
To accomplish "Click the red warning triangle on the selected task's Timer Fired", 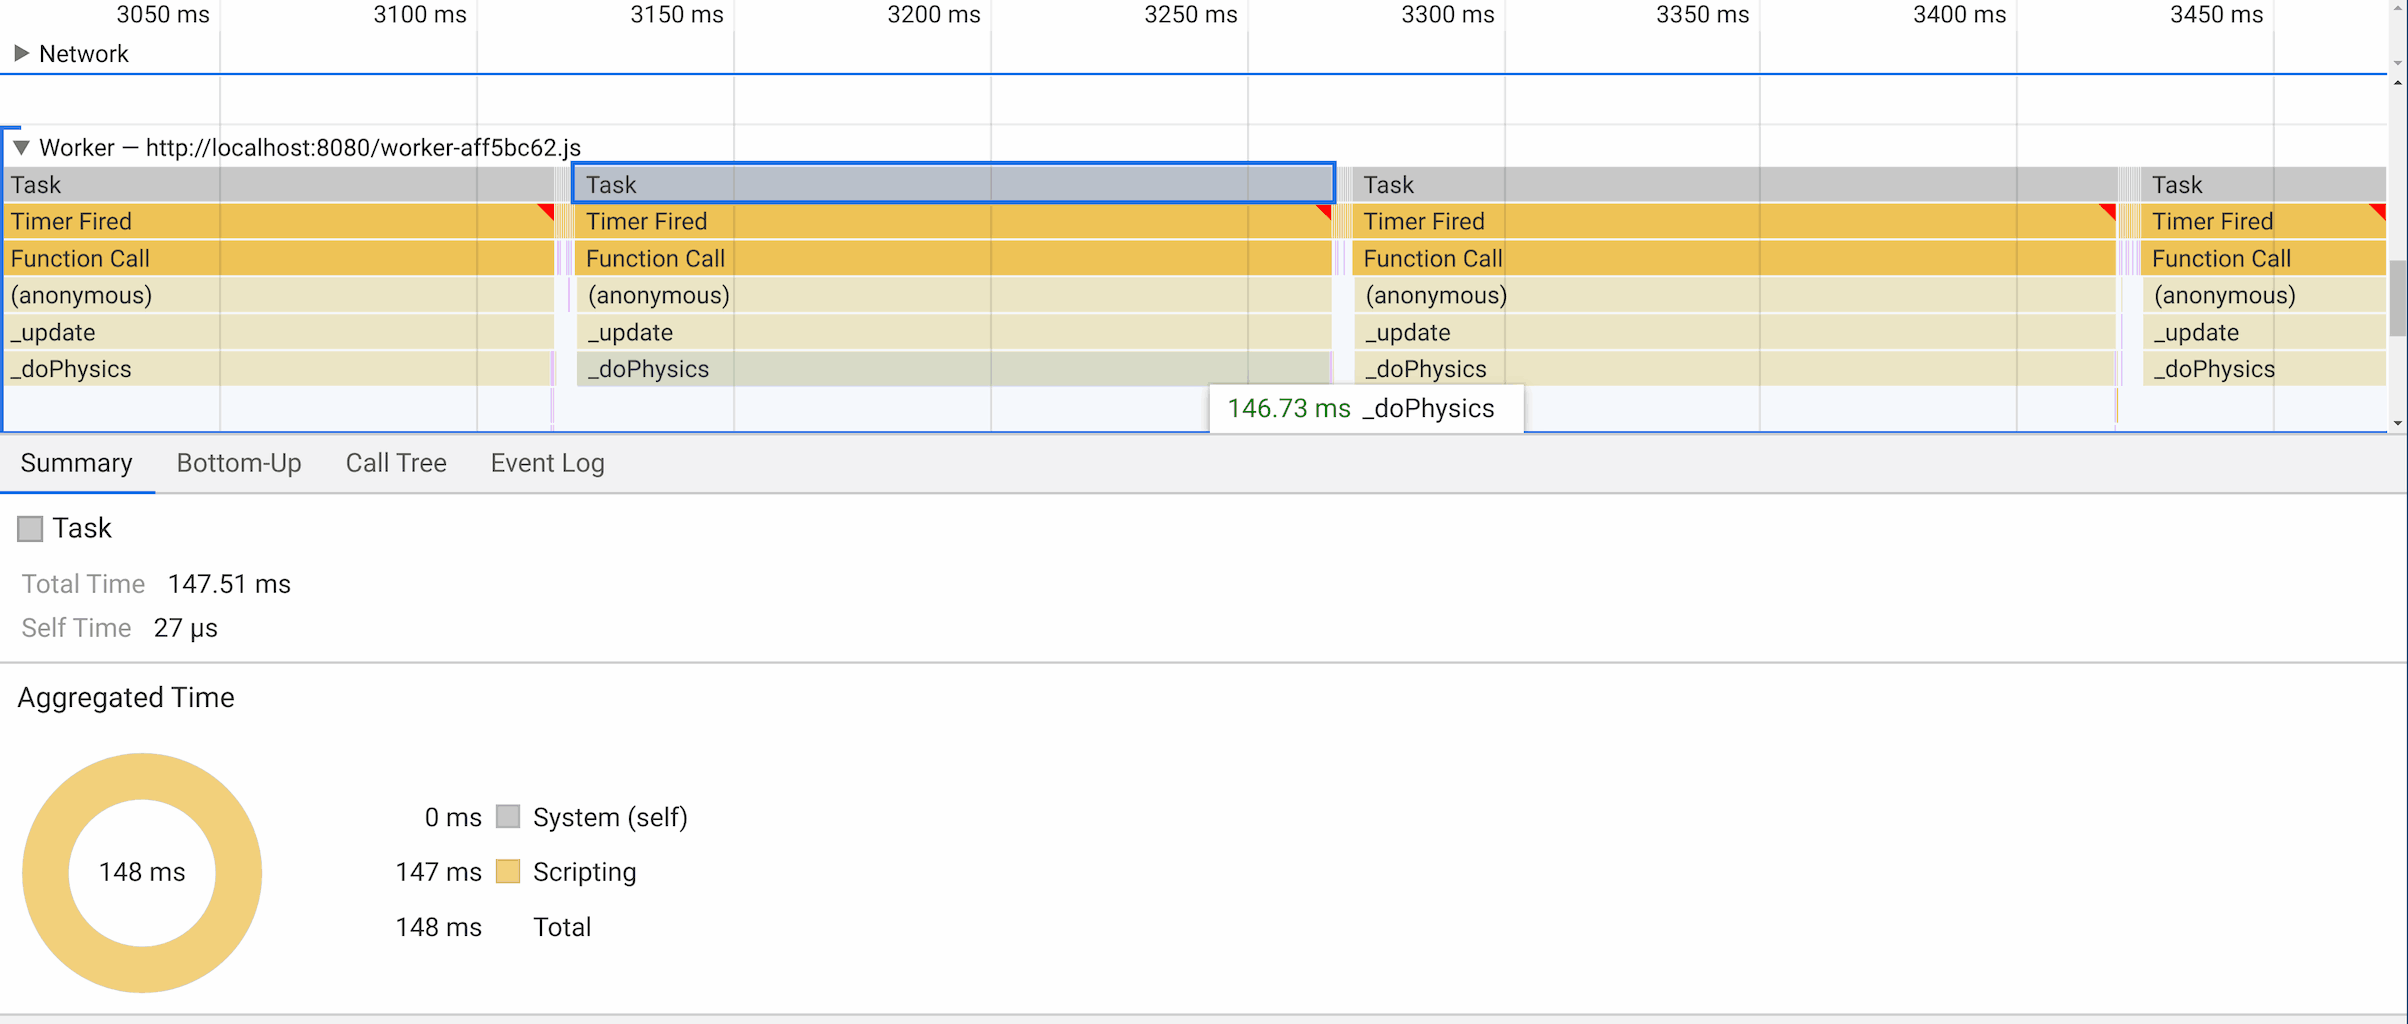I will point(1324,211).
